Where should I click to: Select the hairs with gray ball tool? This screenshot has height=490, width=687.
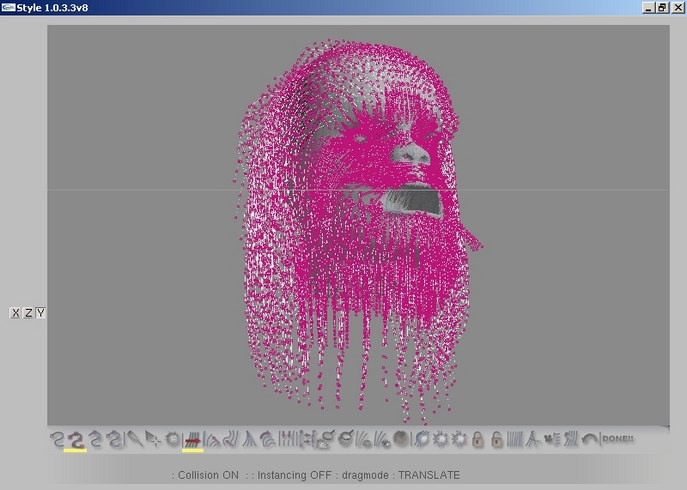[x=364, y=439]
